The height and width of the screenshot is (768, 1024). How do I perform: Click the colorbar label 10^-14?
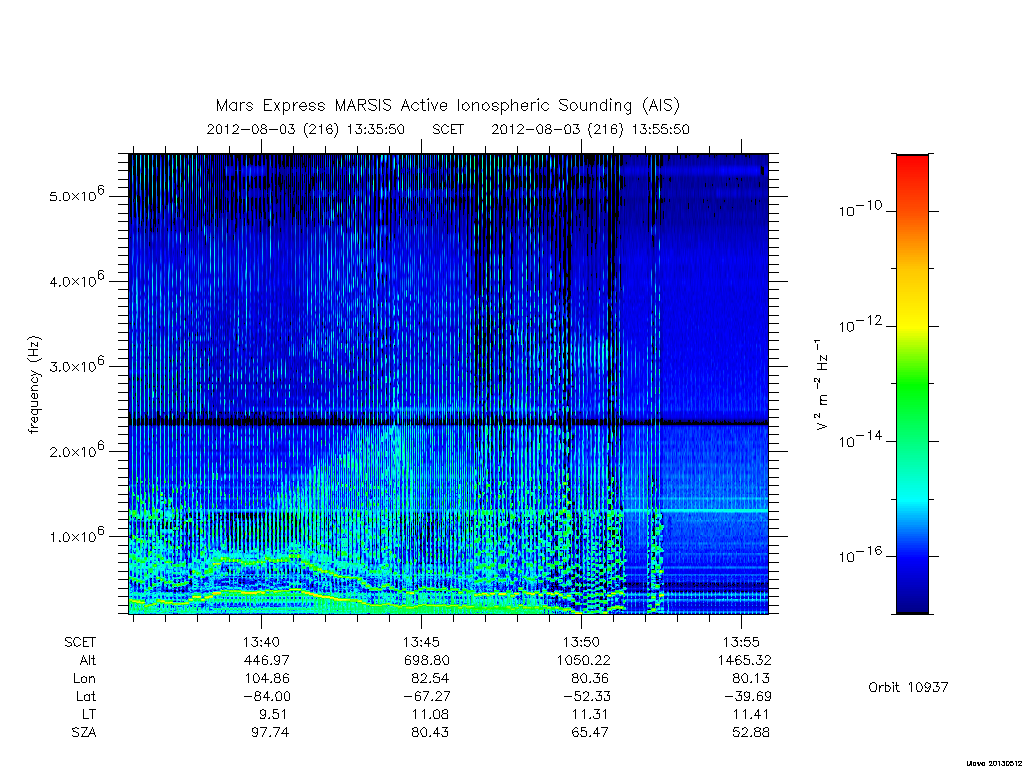(x=860, y=440)
